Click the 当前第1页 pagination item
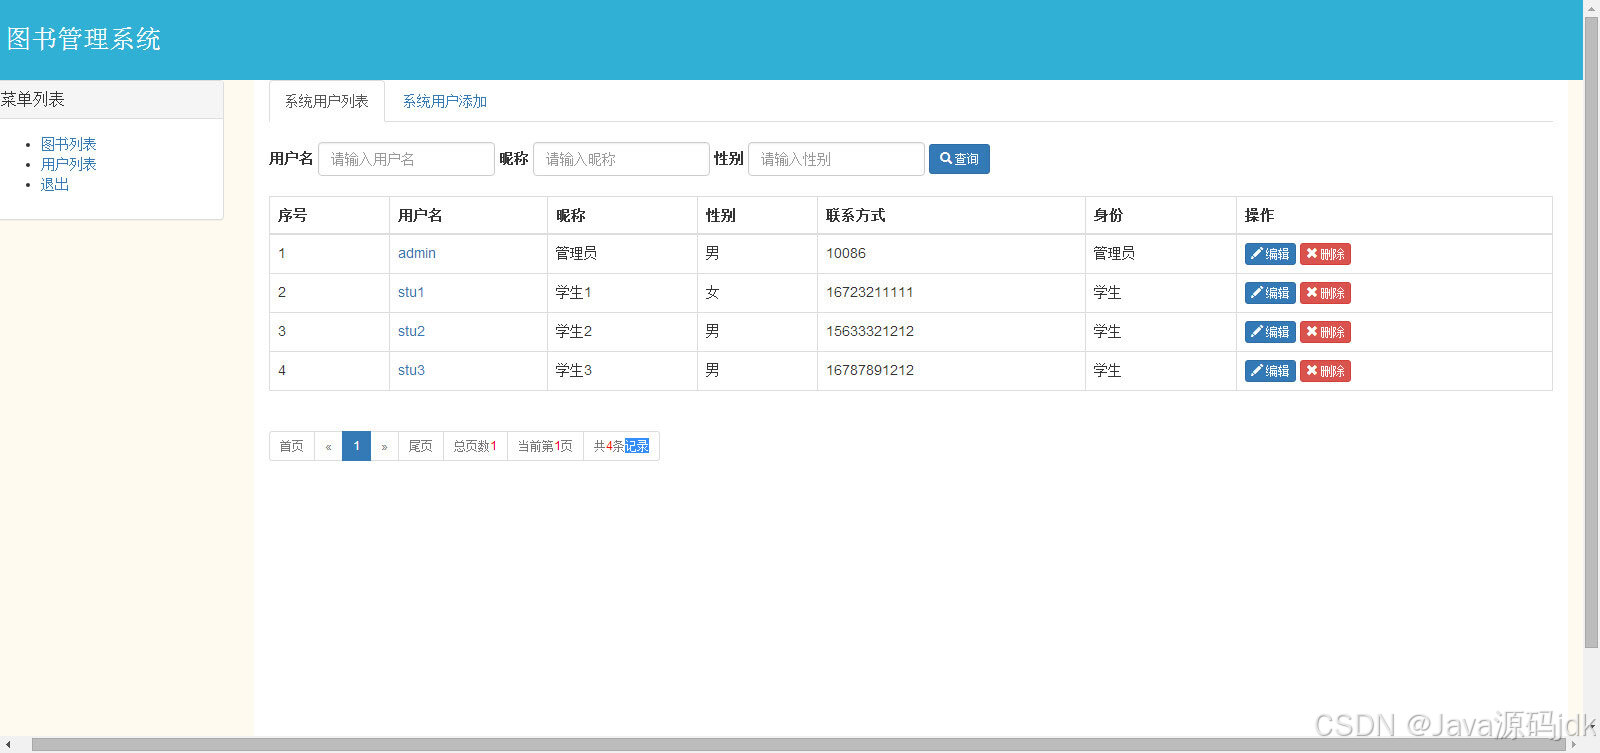This screenshot has width=1600, height=753. (545, 446)
